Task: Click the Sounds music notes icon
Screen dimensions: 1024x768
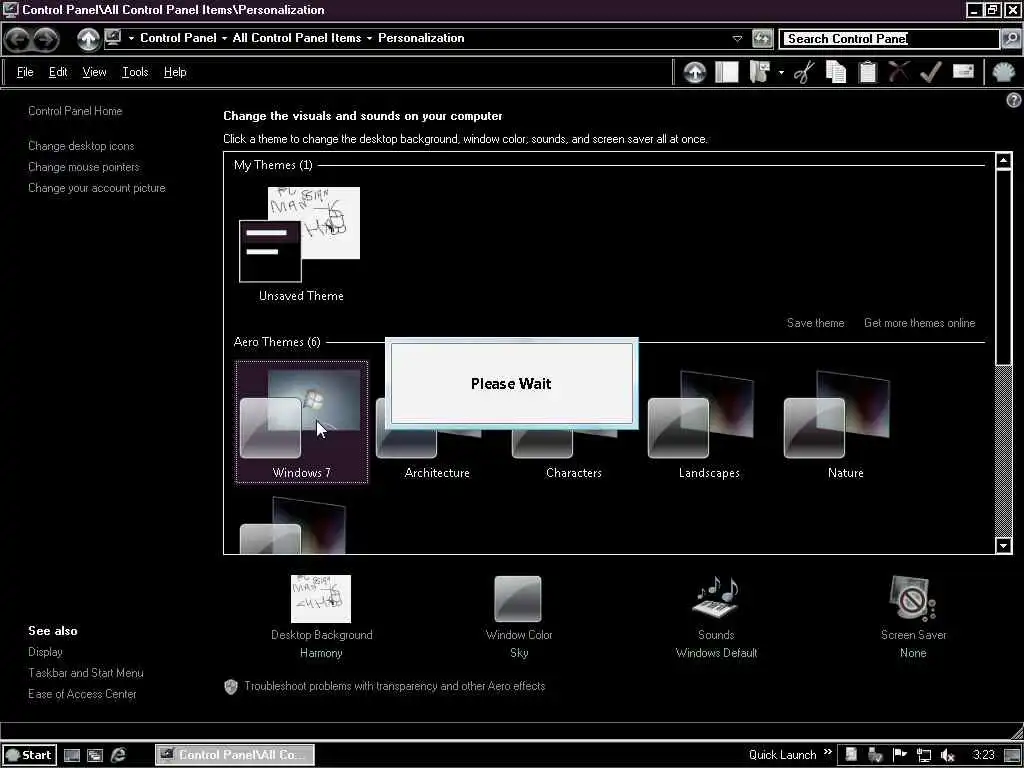Action: pos(716,597)
